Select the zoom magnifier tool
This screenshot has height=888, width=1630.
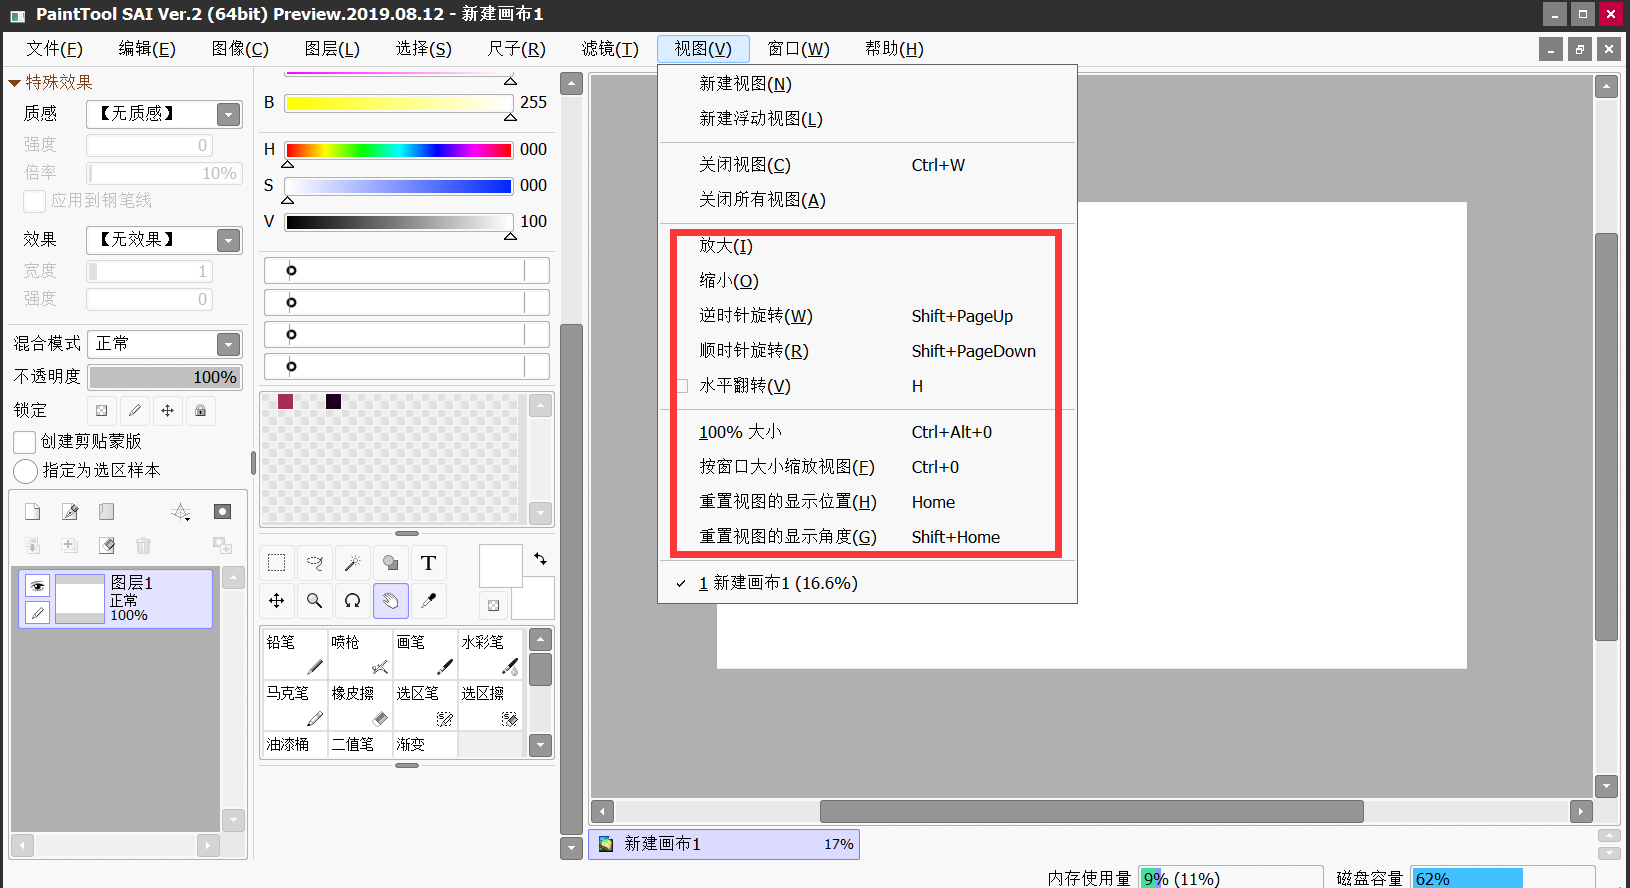pyautogui.click(x=314, y=601)
